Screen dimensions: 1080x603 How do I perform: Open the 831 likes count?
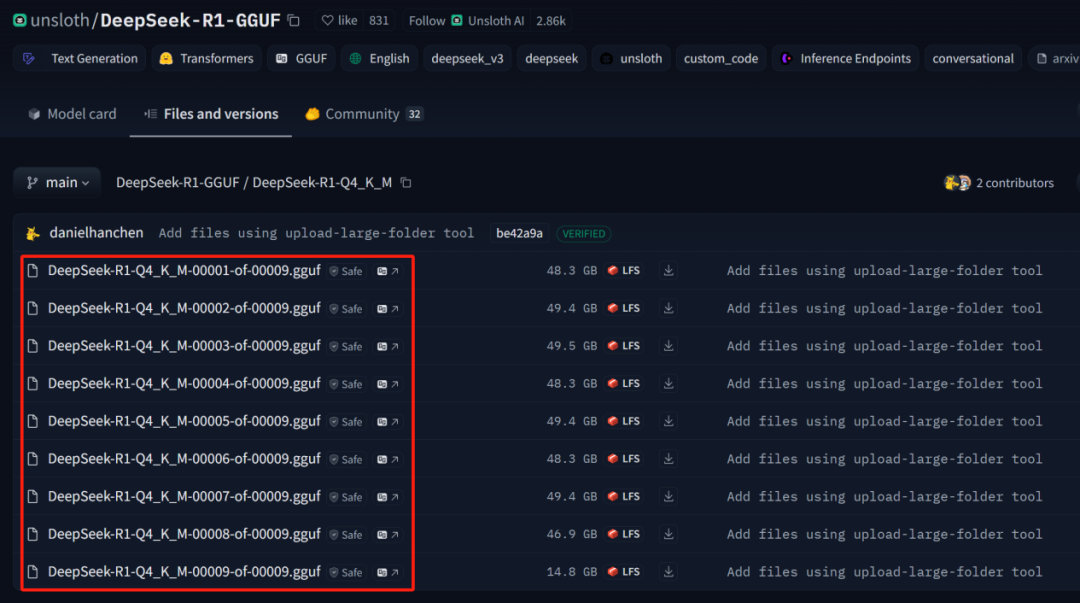coord(379,21)
